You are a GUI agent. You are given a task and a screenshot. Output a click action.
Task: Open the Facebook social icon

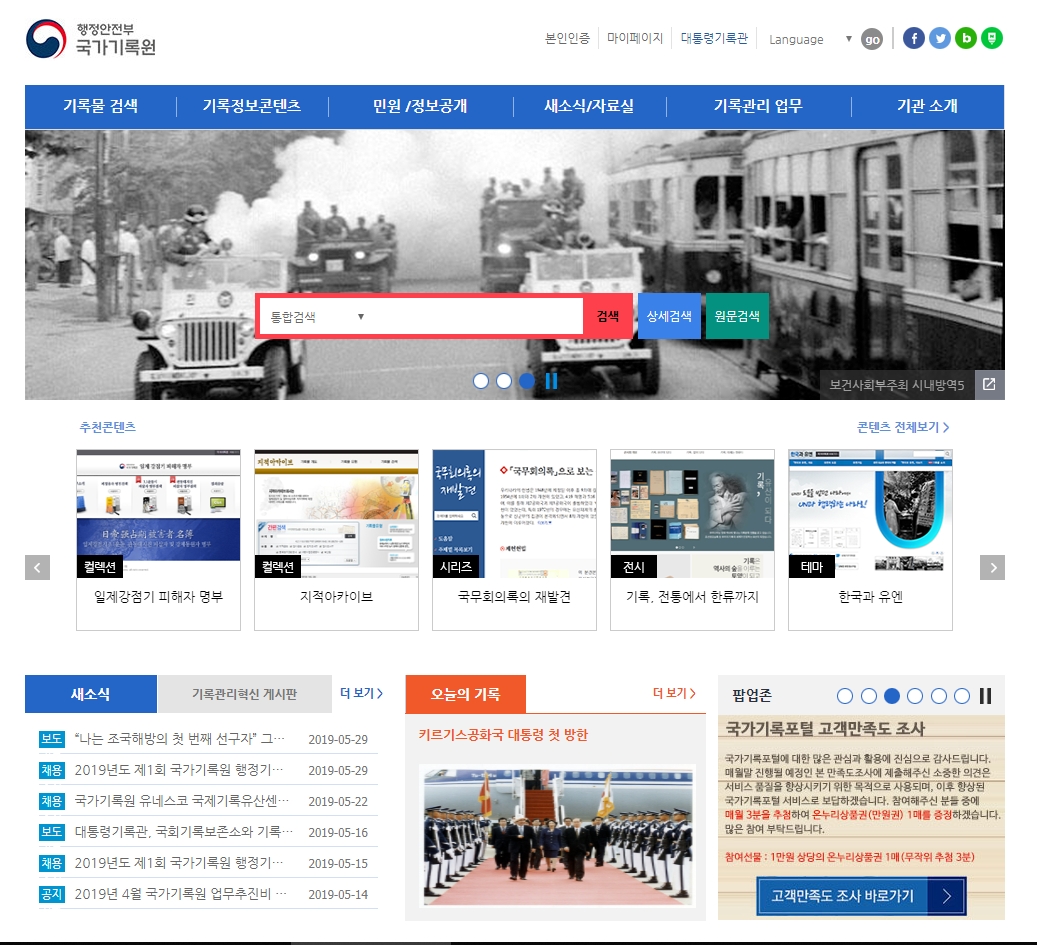click(x=913, y=39)
